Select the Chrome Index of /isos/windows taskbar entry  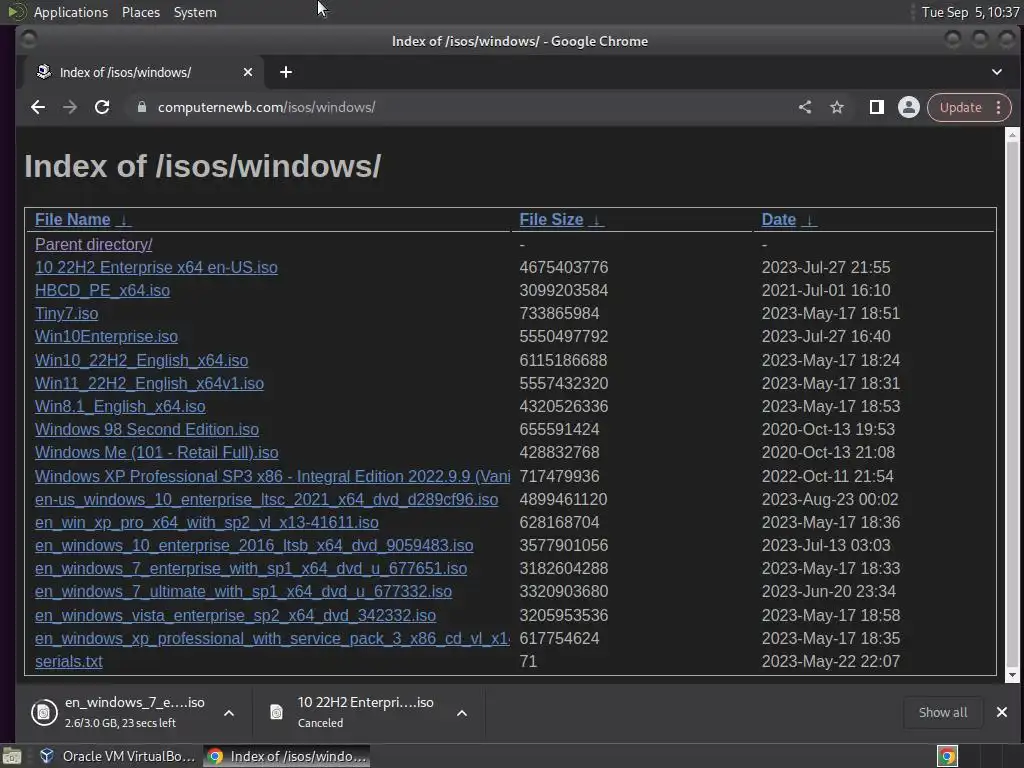[x=287, y=756]
